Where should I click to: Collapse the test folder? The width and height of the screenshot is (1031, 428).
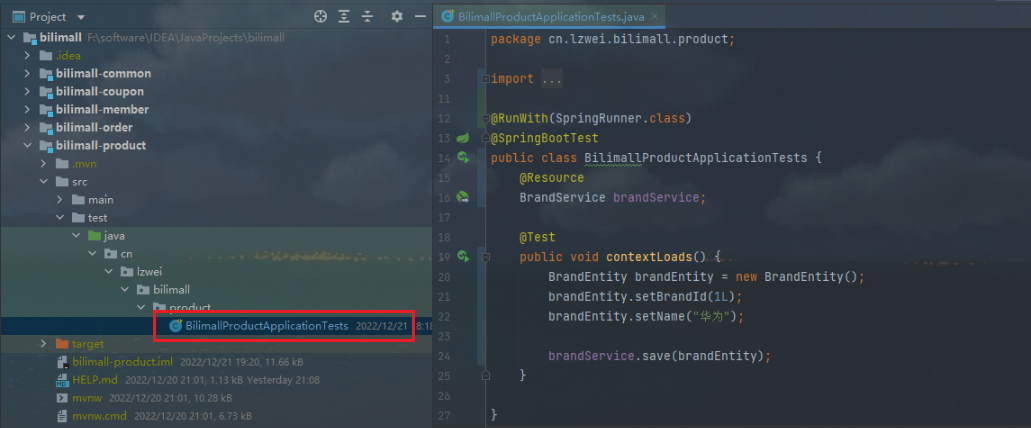(x=59, y=218)
